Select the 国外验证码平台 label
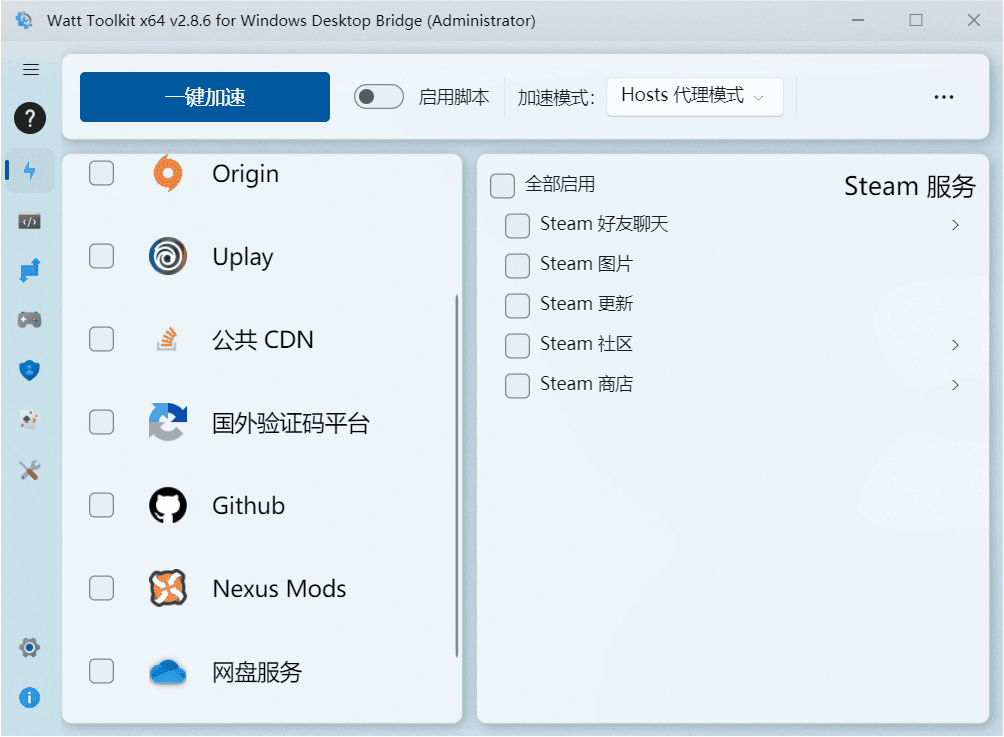 click(x=291, y=423)
